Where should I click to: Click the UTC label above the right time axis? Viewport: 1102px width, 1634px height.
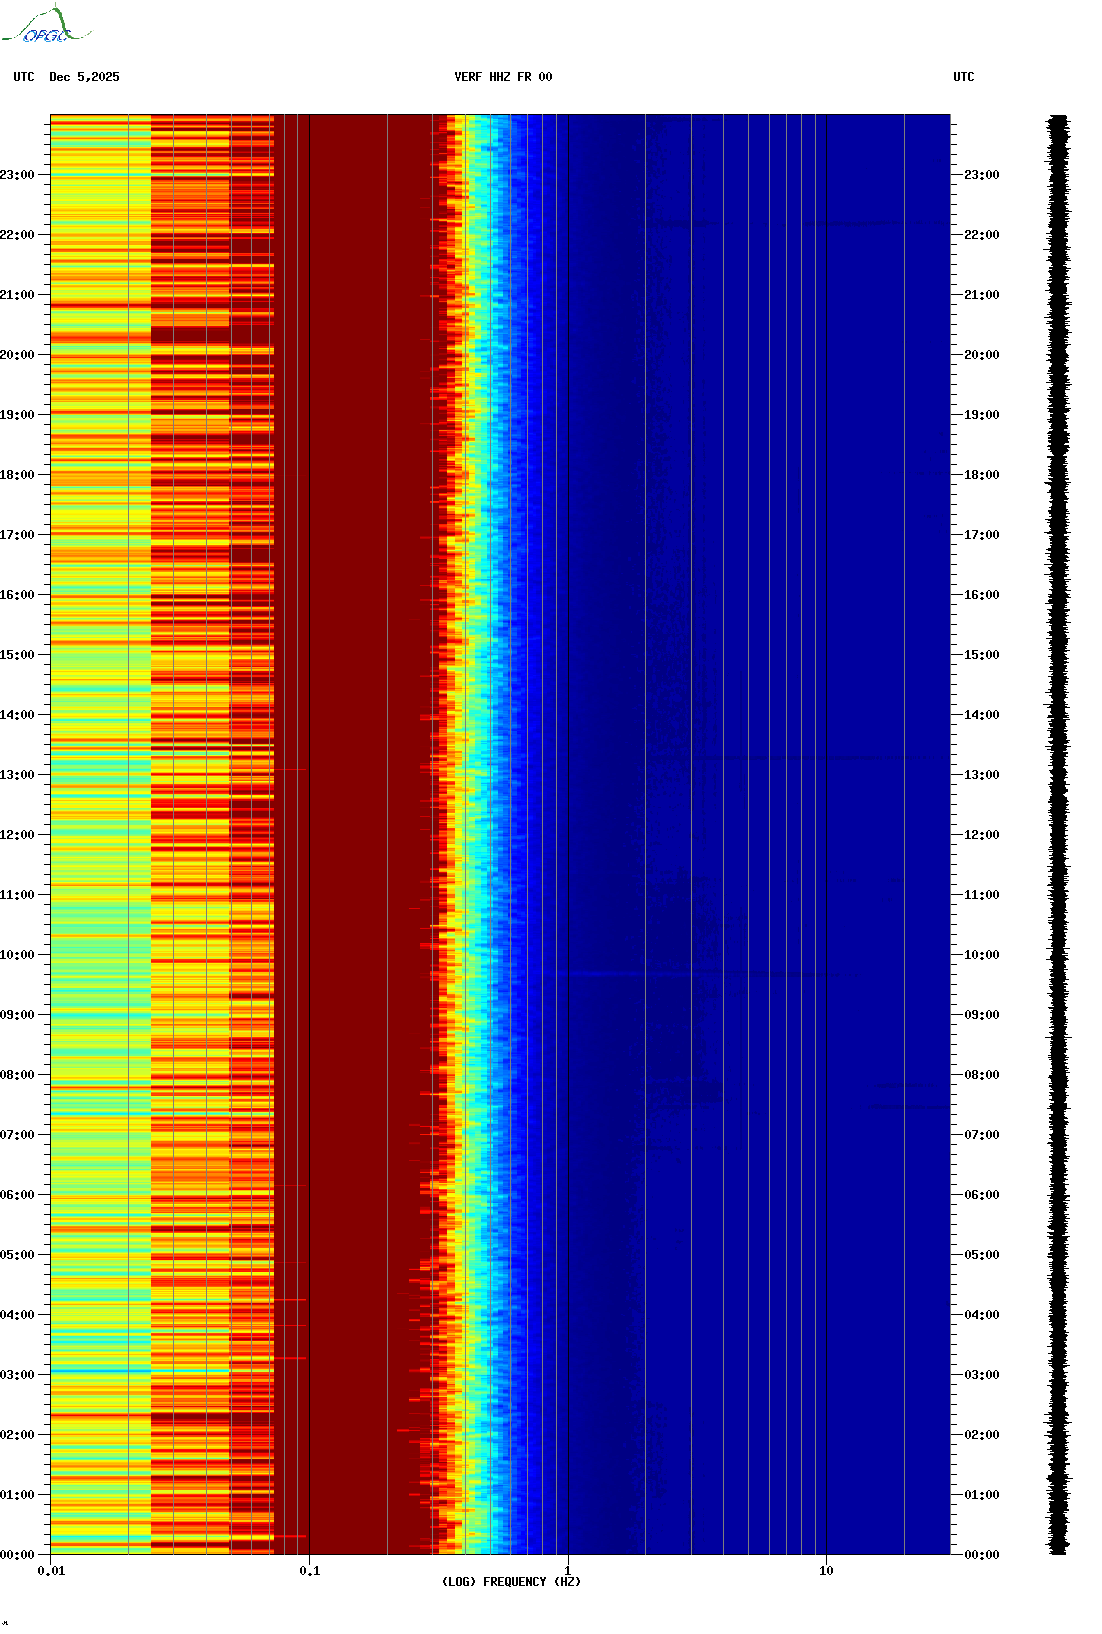tap(963, 77)
